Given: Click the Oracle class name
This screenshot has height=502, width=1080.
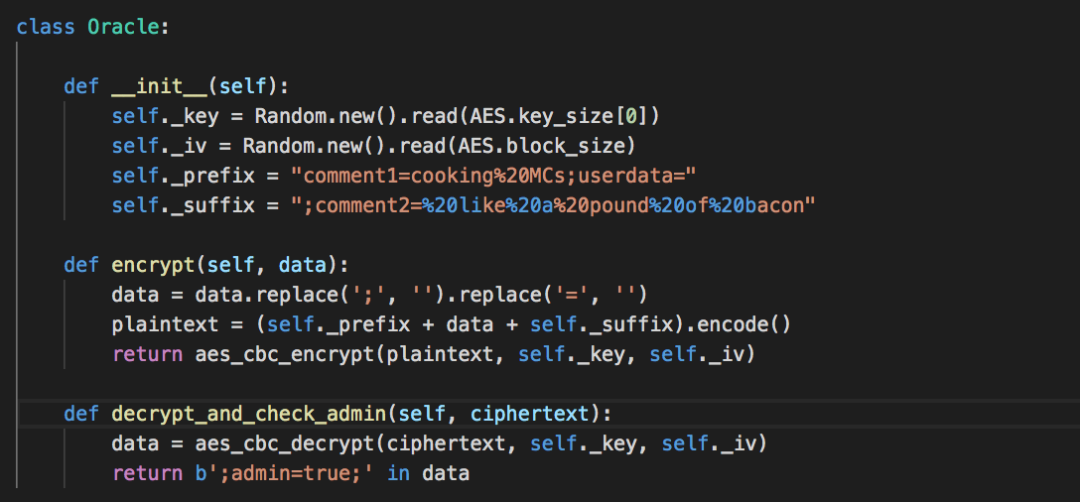Looking at the screenshot, I should click(x=123, y=27).
